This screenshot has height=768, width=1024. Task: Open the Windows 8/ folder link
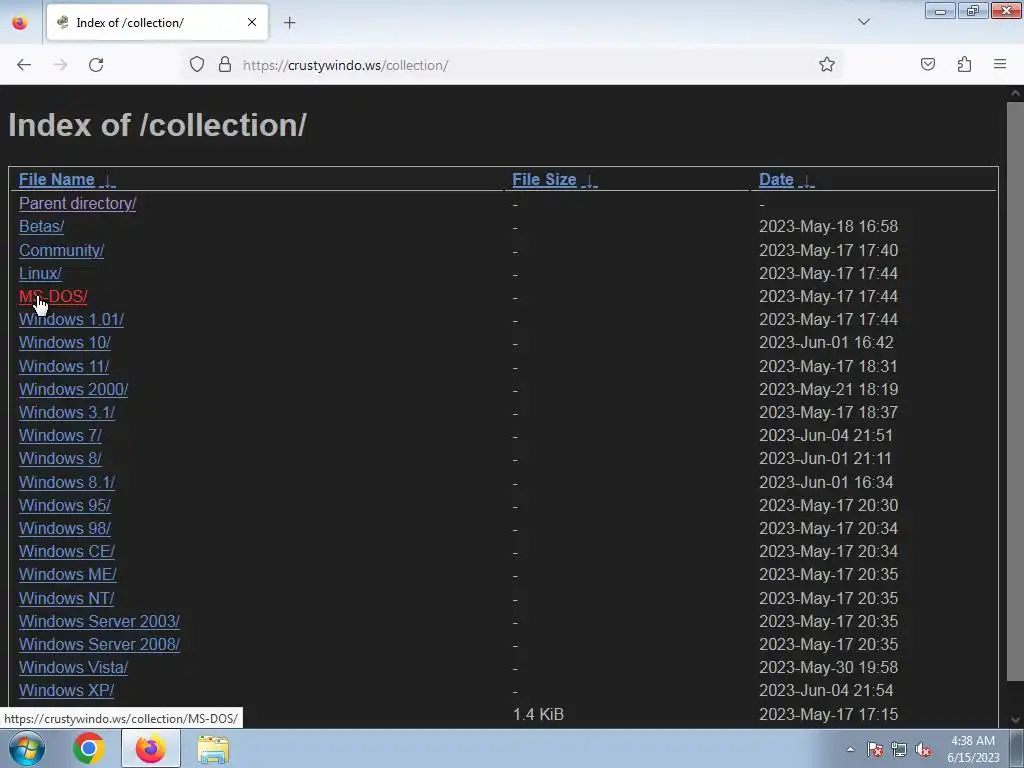point(60,458)
